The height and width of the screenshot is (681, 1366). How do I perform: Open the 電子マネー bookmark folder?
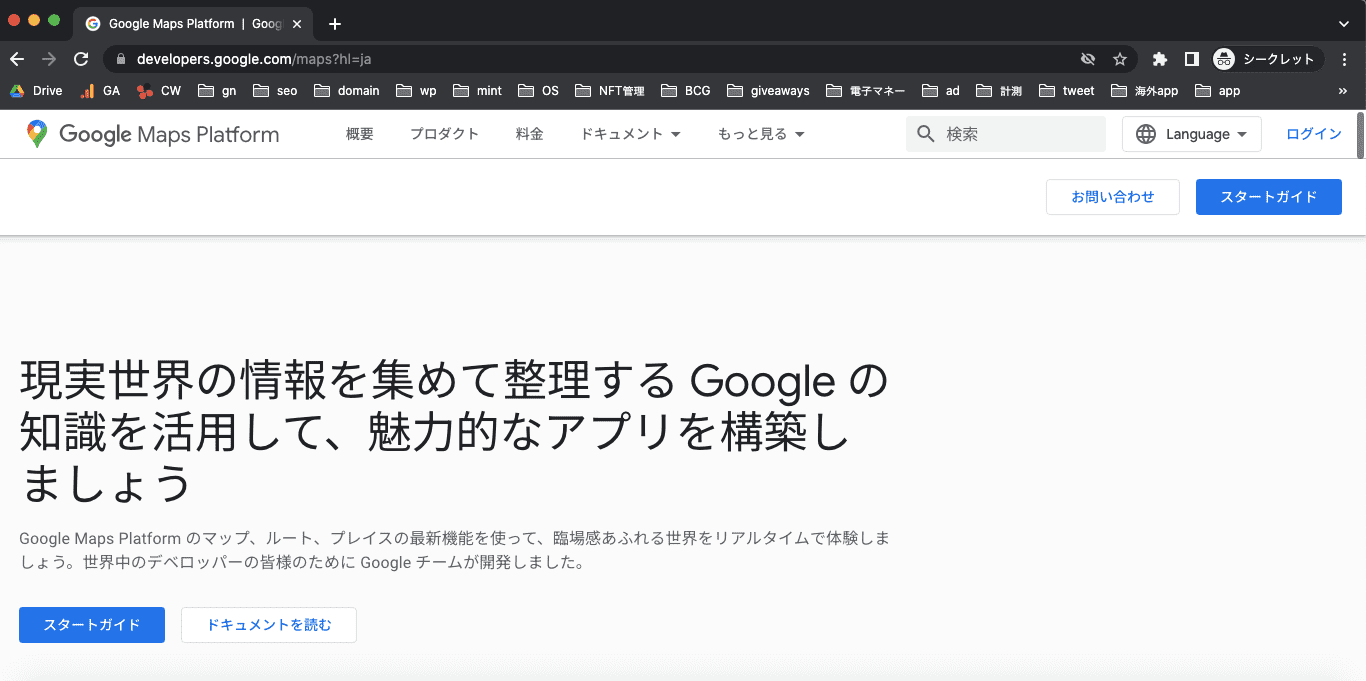(x=866, y=91)
